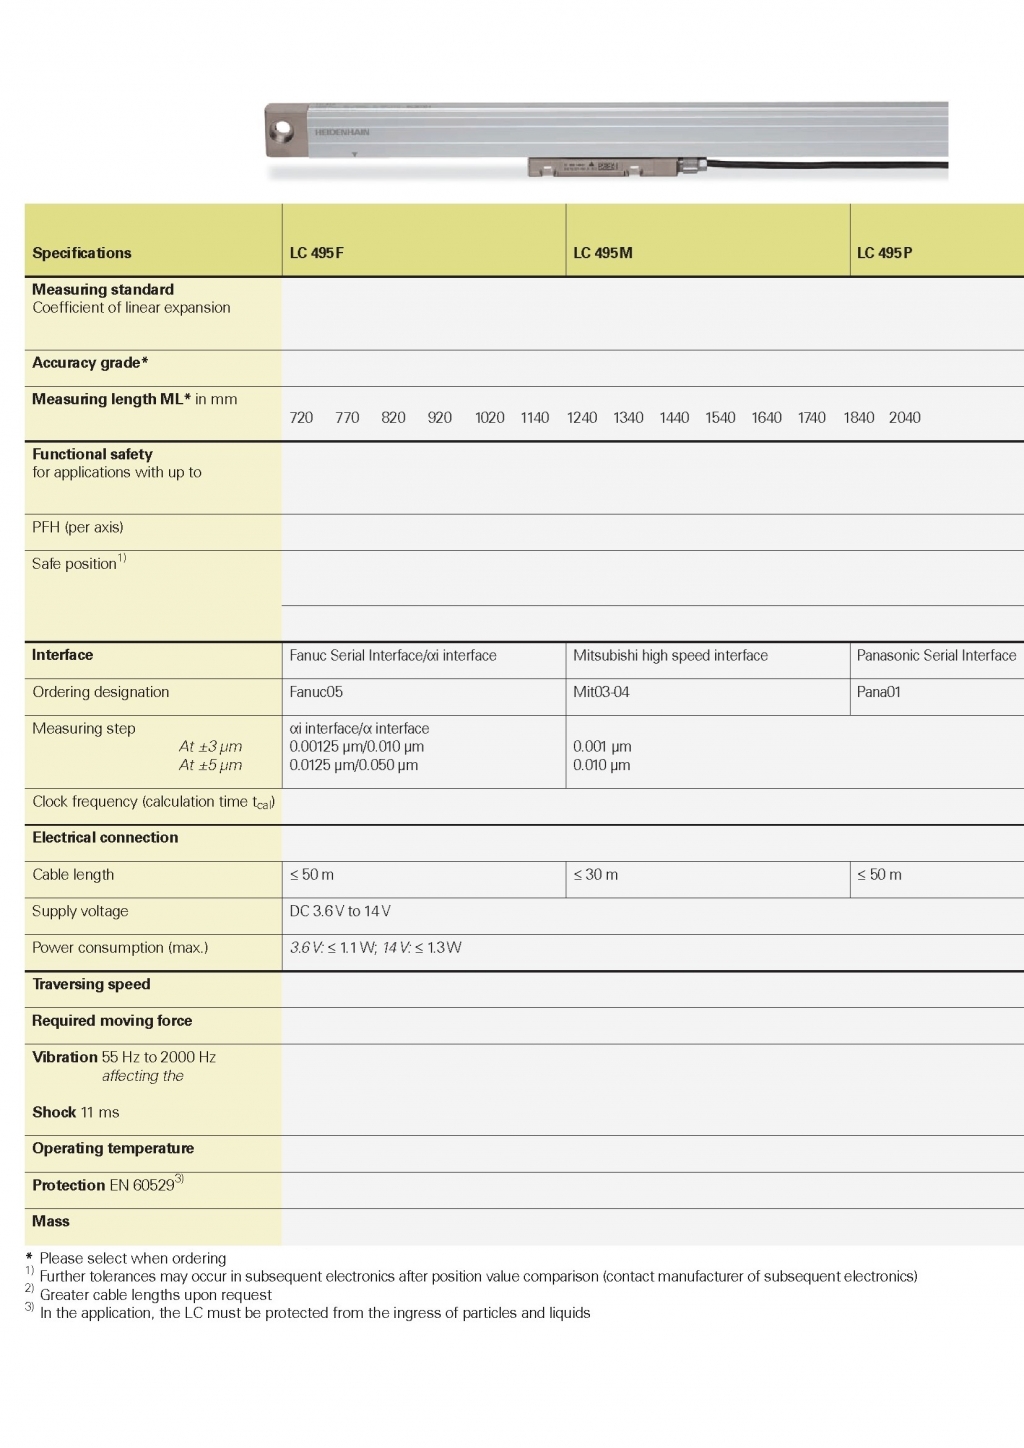The image size is (1024, 1448).
Task: Click measuring length value 1540
Action: point(720,418)
